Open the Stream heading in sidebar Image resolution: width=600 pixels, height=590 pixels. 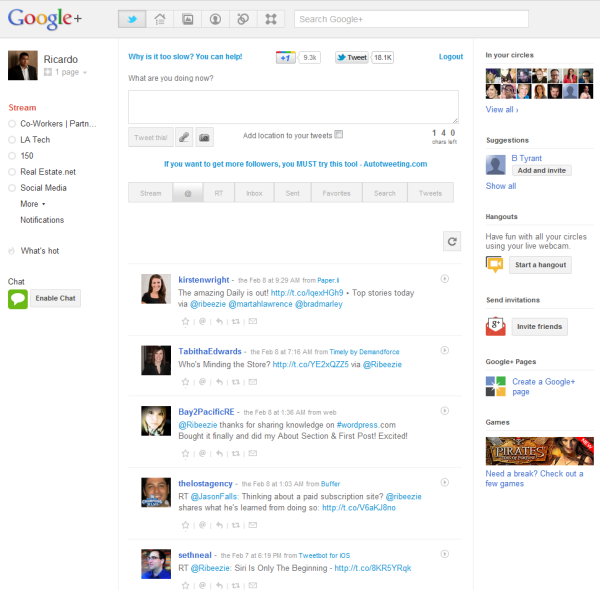pyautogui.click(x=22, y=108)
